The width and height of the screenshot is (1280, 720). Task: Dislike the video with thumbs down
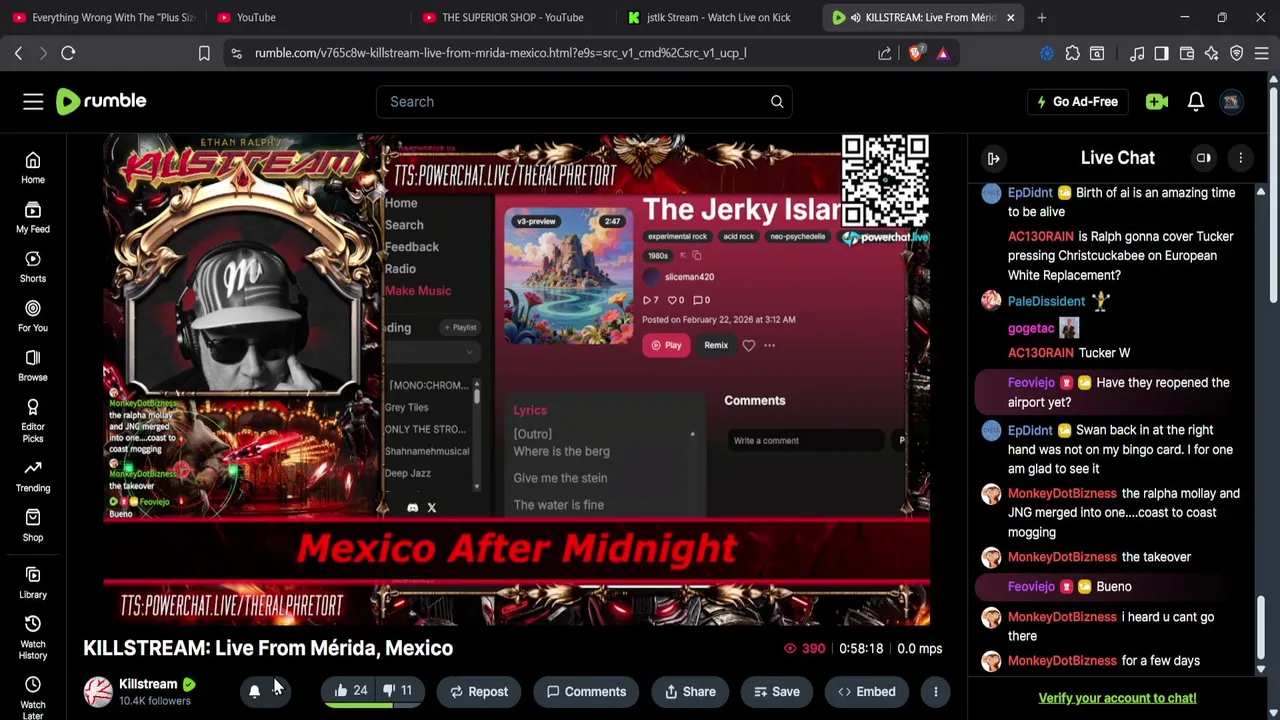tap(397, 691)
